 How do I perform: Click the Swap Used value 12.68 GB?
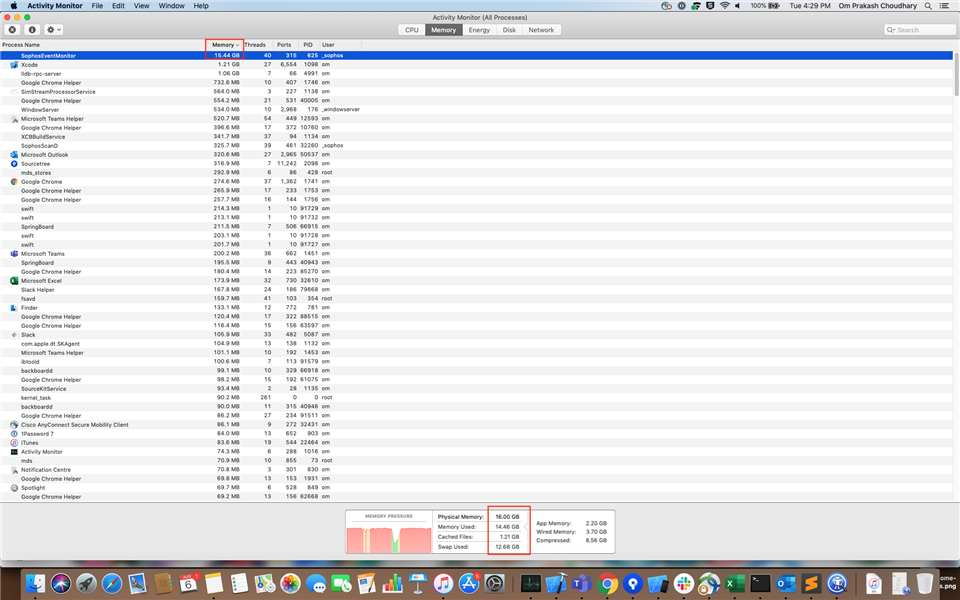507,547
